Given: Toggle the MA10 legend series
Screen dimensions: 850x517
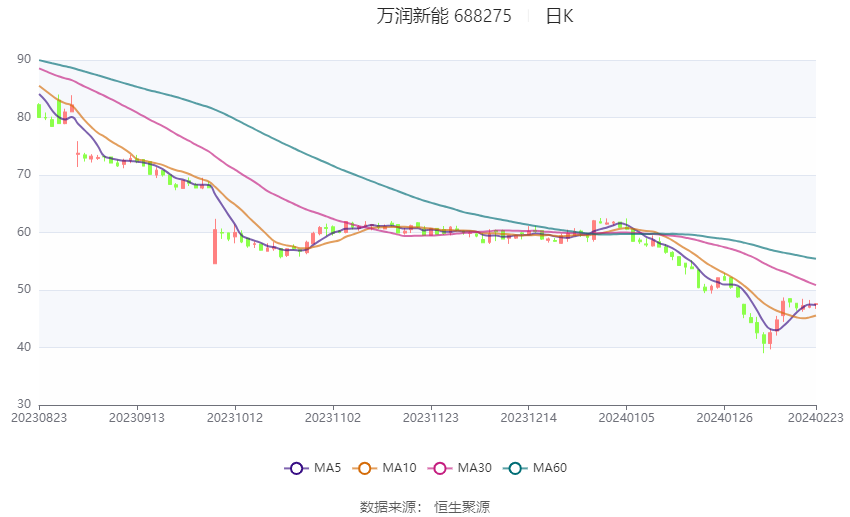Looking at the screenshot, I should (385, 468).
